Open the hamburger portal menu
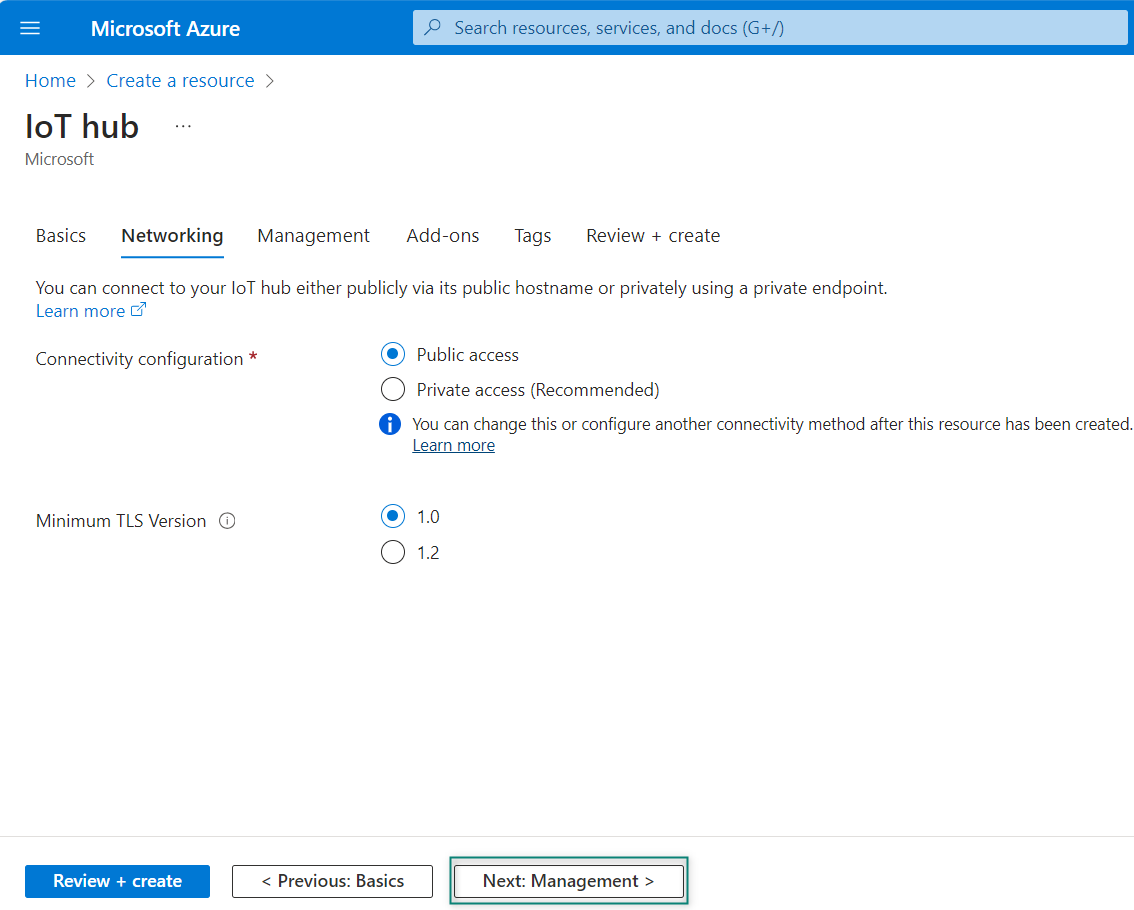 pyautogui.click(x=30, y=28)
